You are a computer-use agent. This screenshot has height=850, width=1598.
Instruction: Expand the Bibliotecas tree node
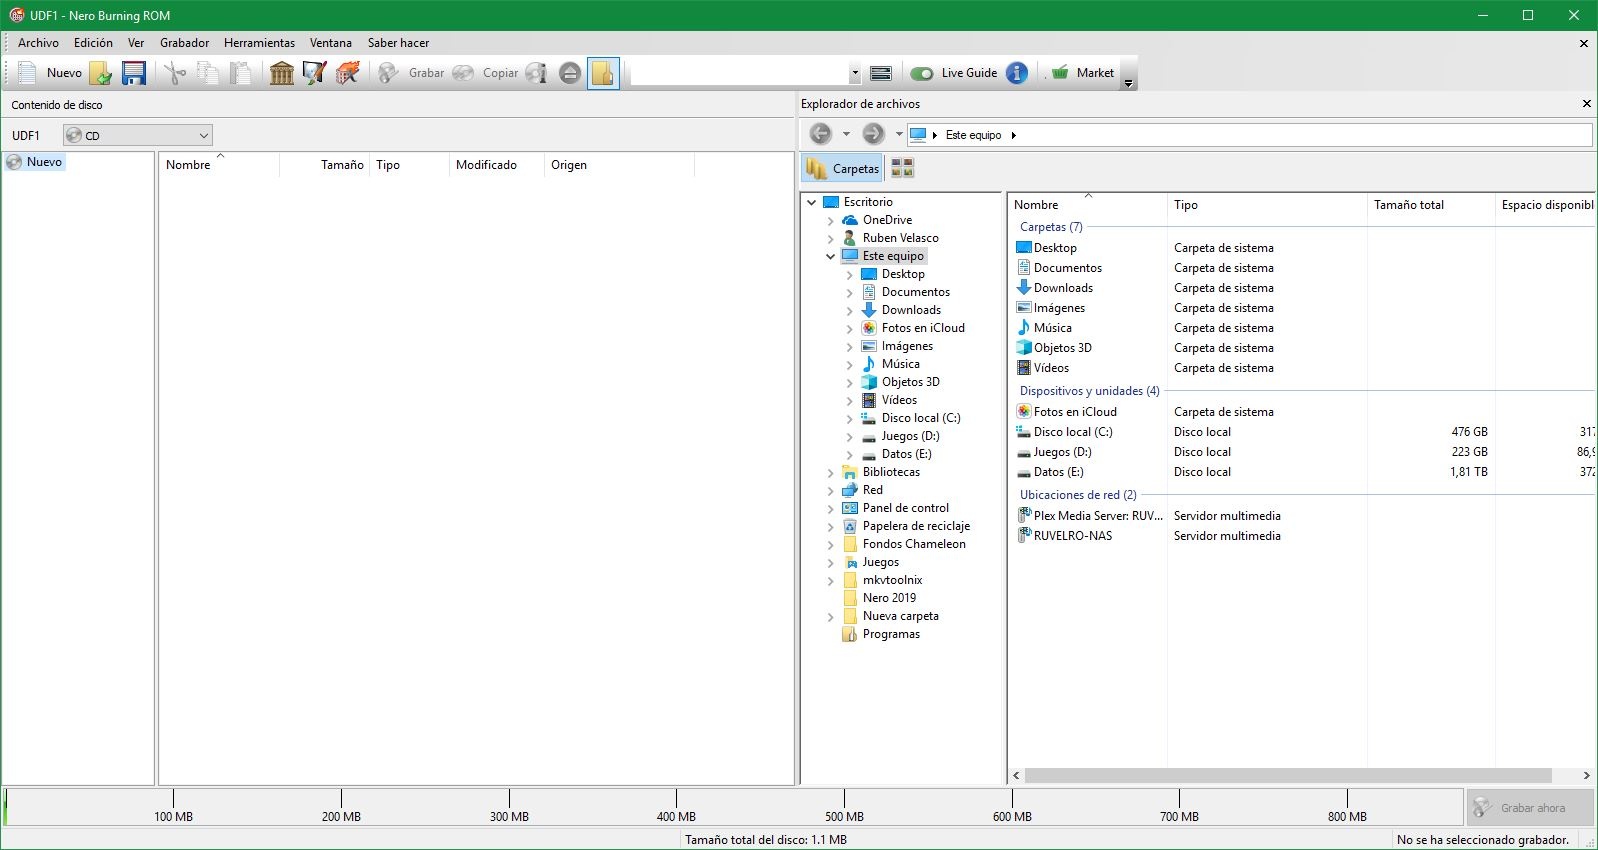coord(830,472)
